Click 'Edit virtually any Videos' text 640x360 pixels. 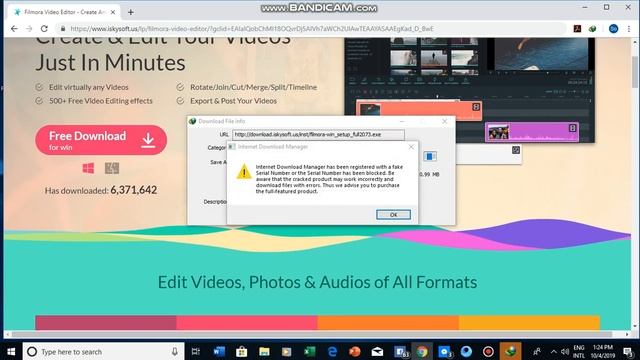(x=89, y=87)
